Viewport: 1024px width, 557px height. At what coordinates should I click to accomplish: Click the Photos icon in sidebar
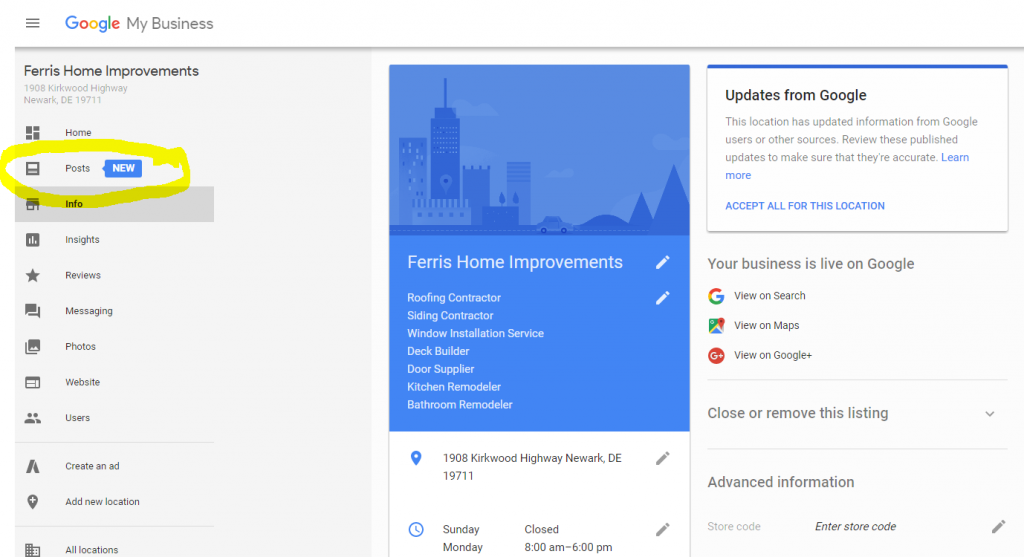tap(33, 347)
